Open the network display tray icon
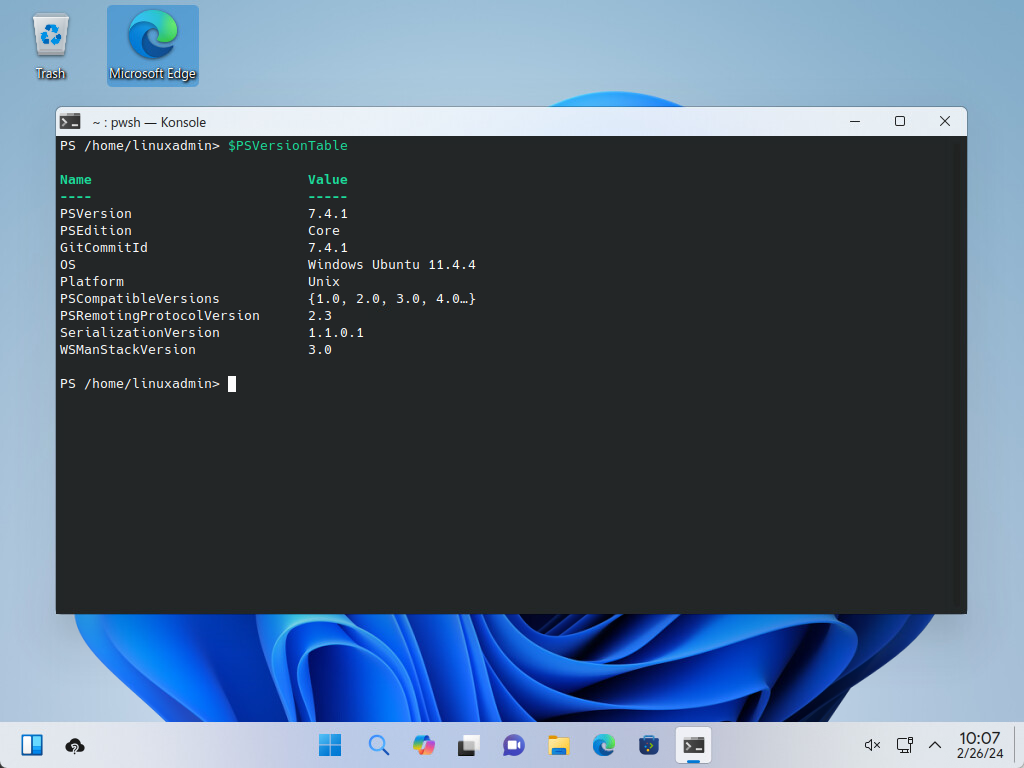 [904, 745]
